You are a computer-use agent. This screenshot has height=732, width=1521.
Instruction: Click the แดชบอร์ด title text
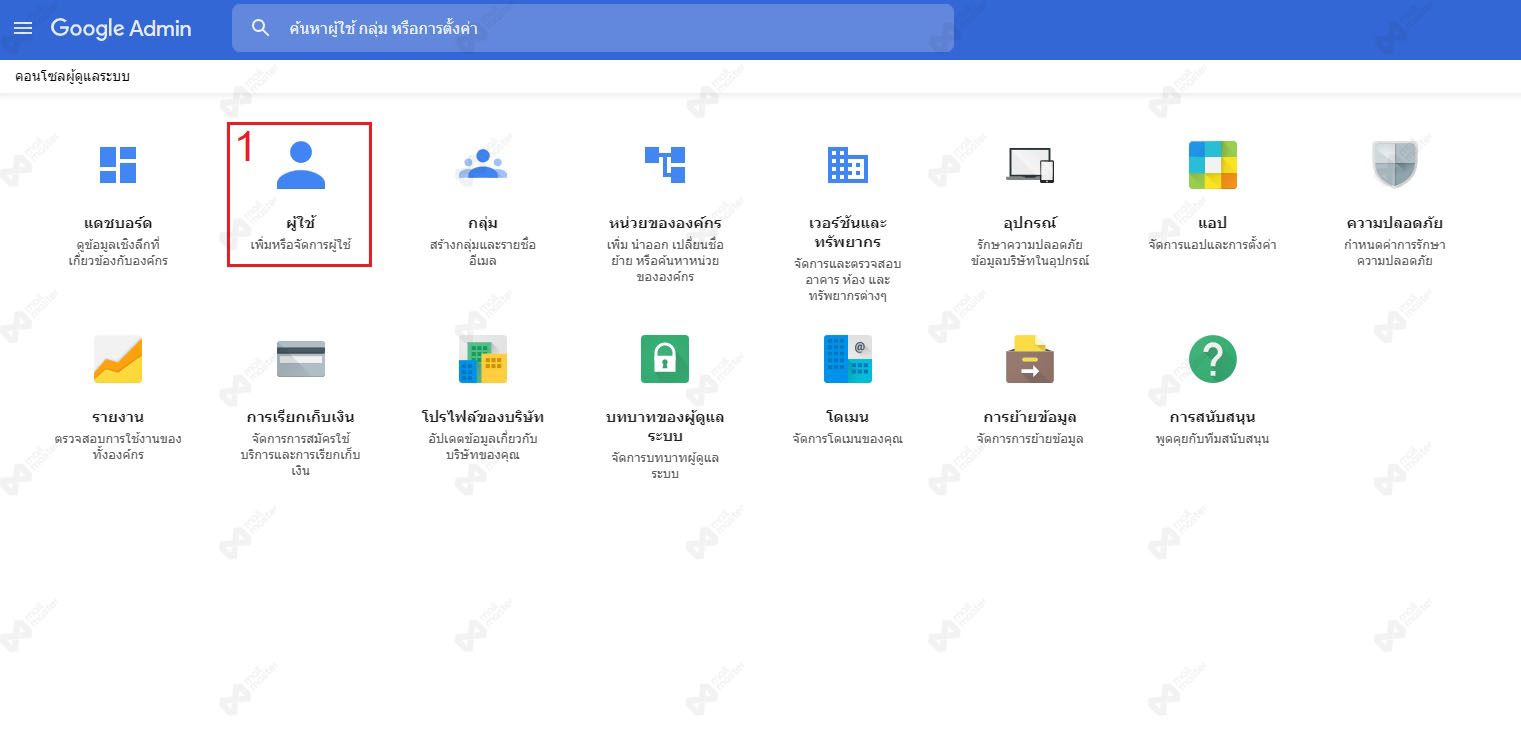[x=118, y=222]
